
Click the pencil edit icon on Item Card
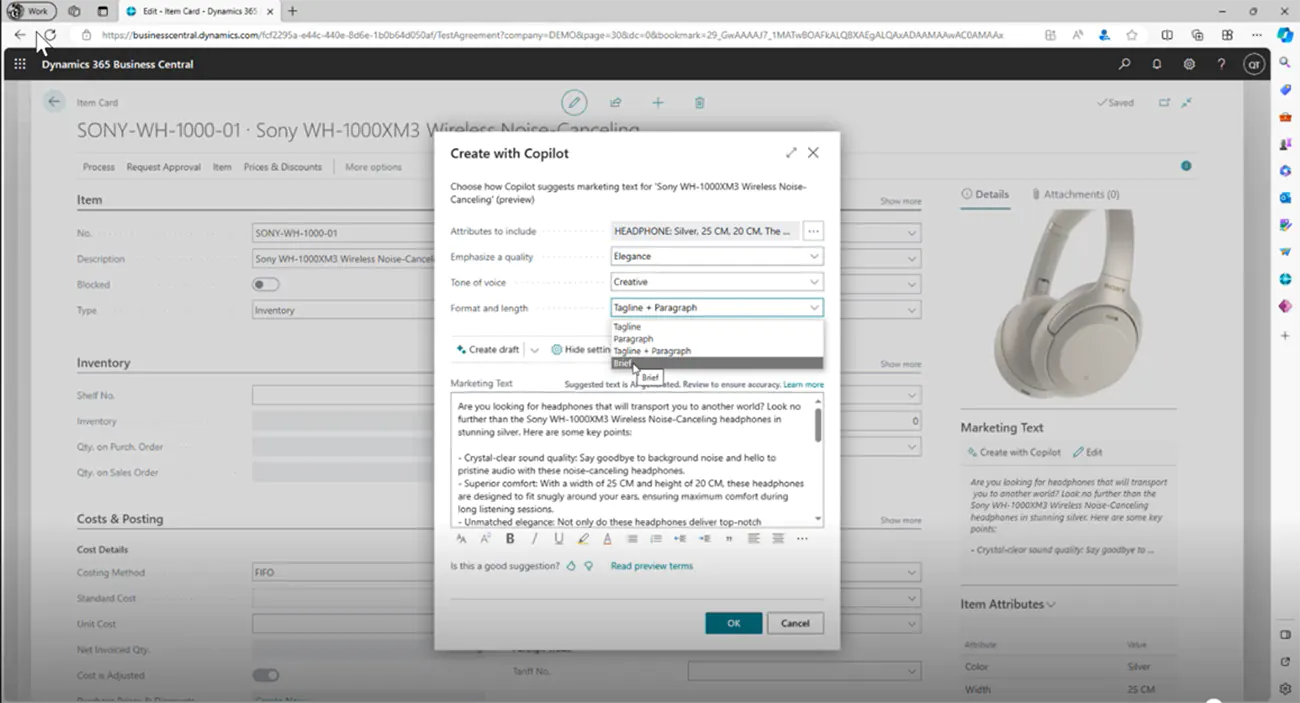(x=574, y=102)
